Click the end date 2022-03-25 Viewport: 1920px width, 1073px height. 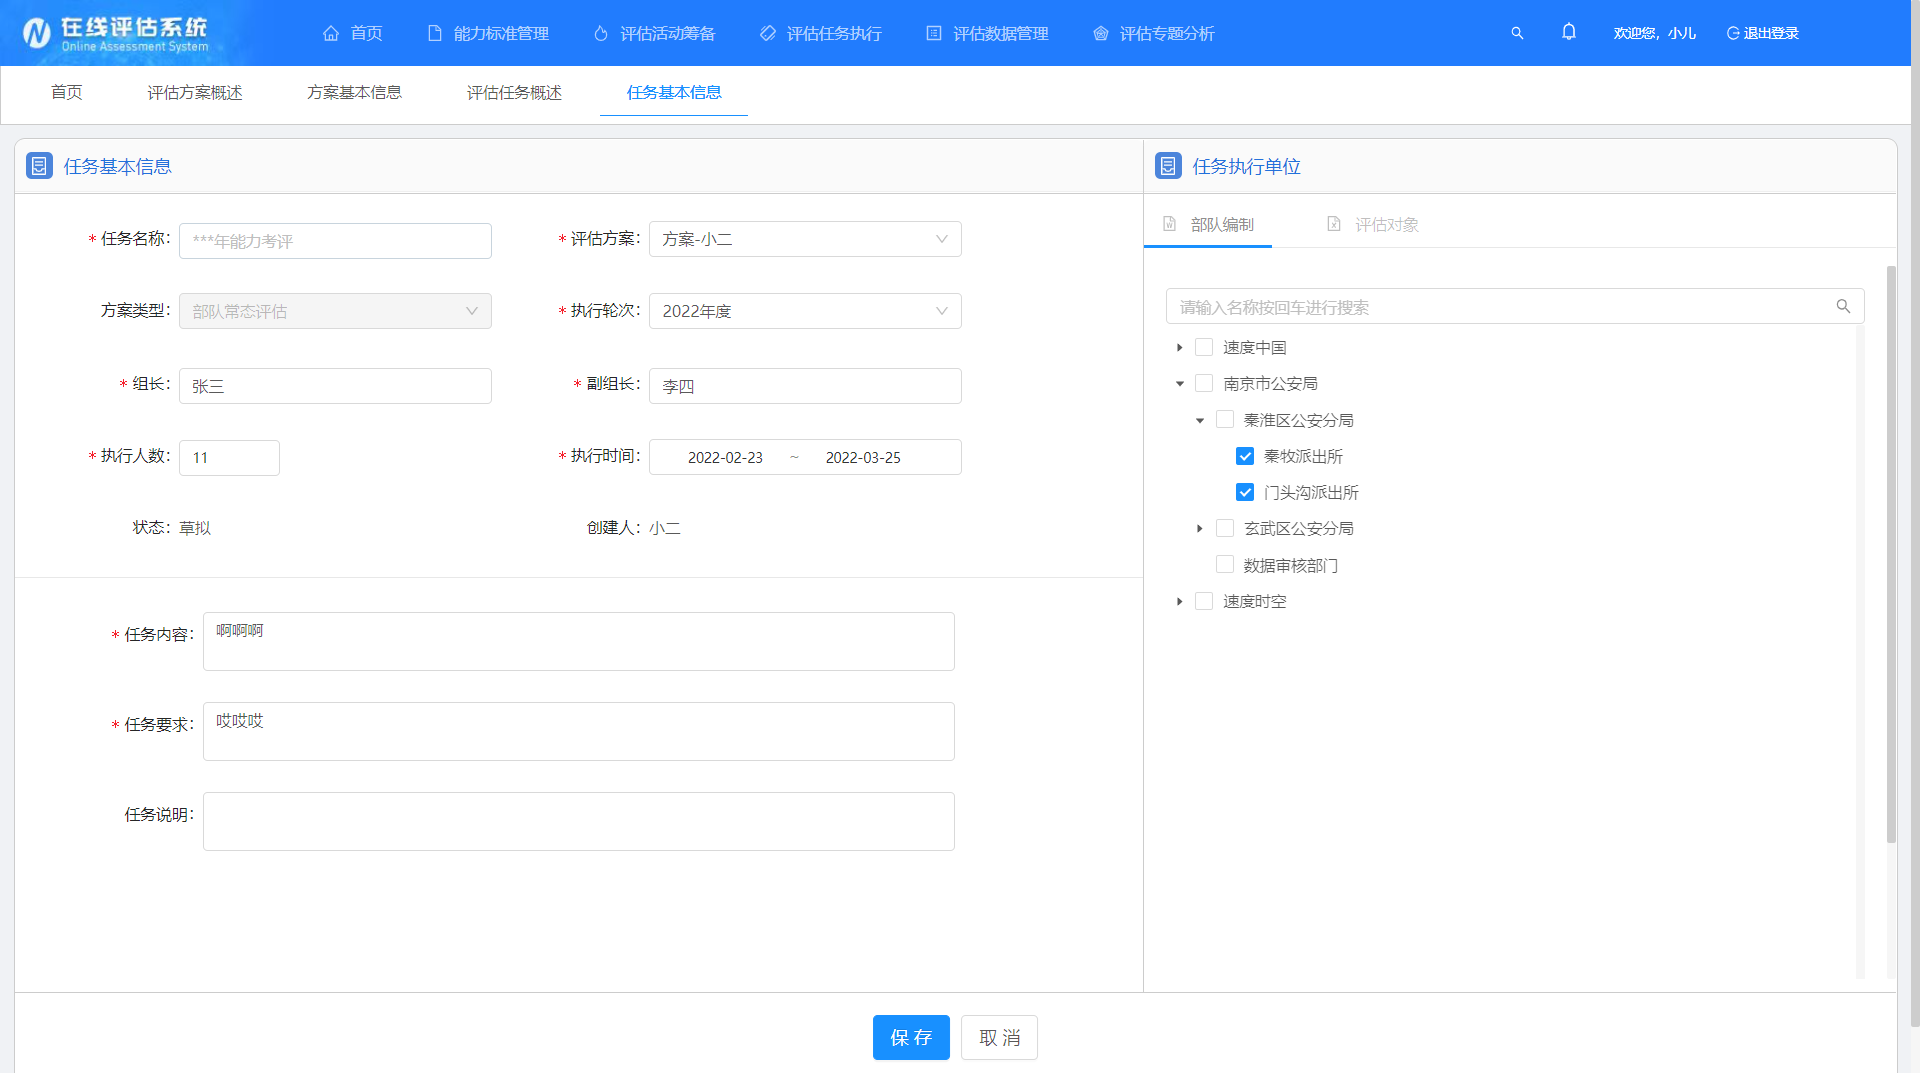pos(863,457)
